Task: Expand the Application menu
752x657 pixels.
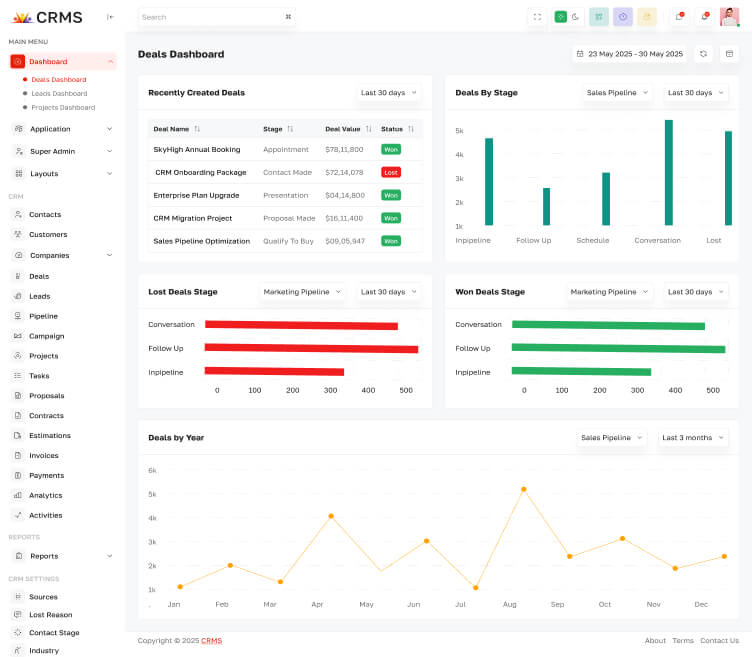Action: click(63, 129)
